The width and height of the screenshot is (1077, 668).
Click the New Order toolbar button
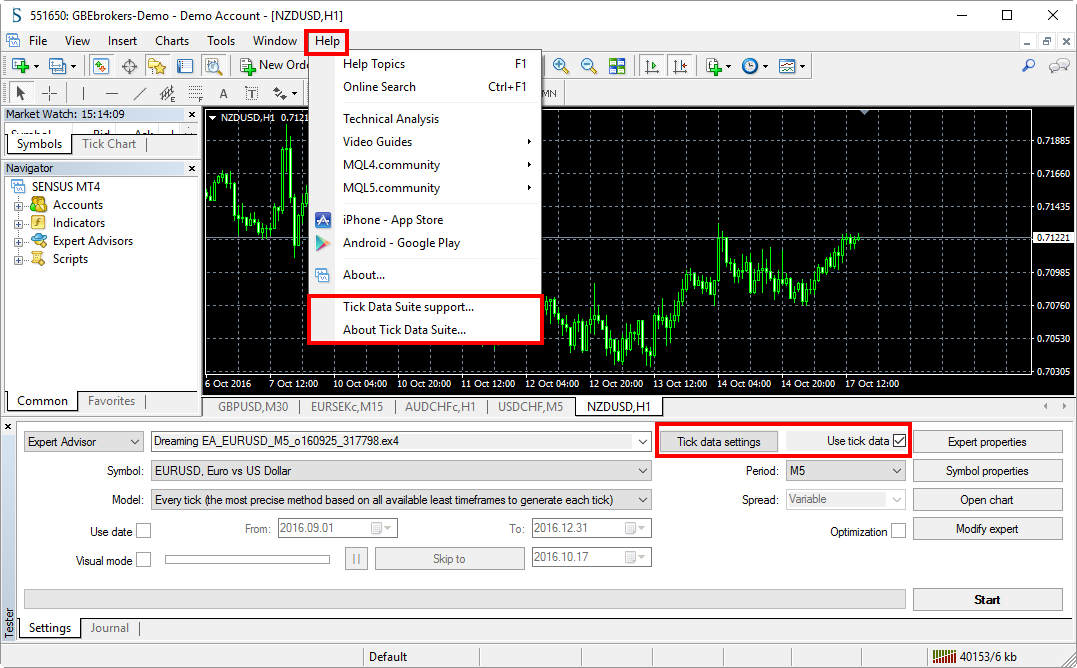275,65
